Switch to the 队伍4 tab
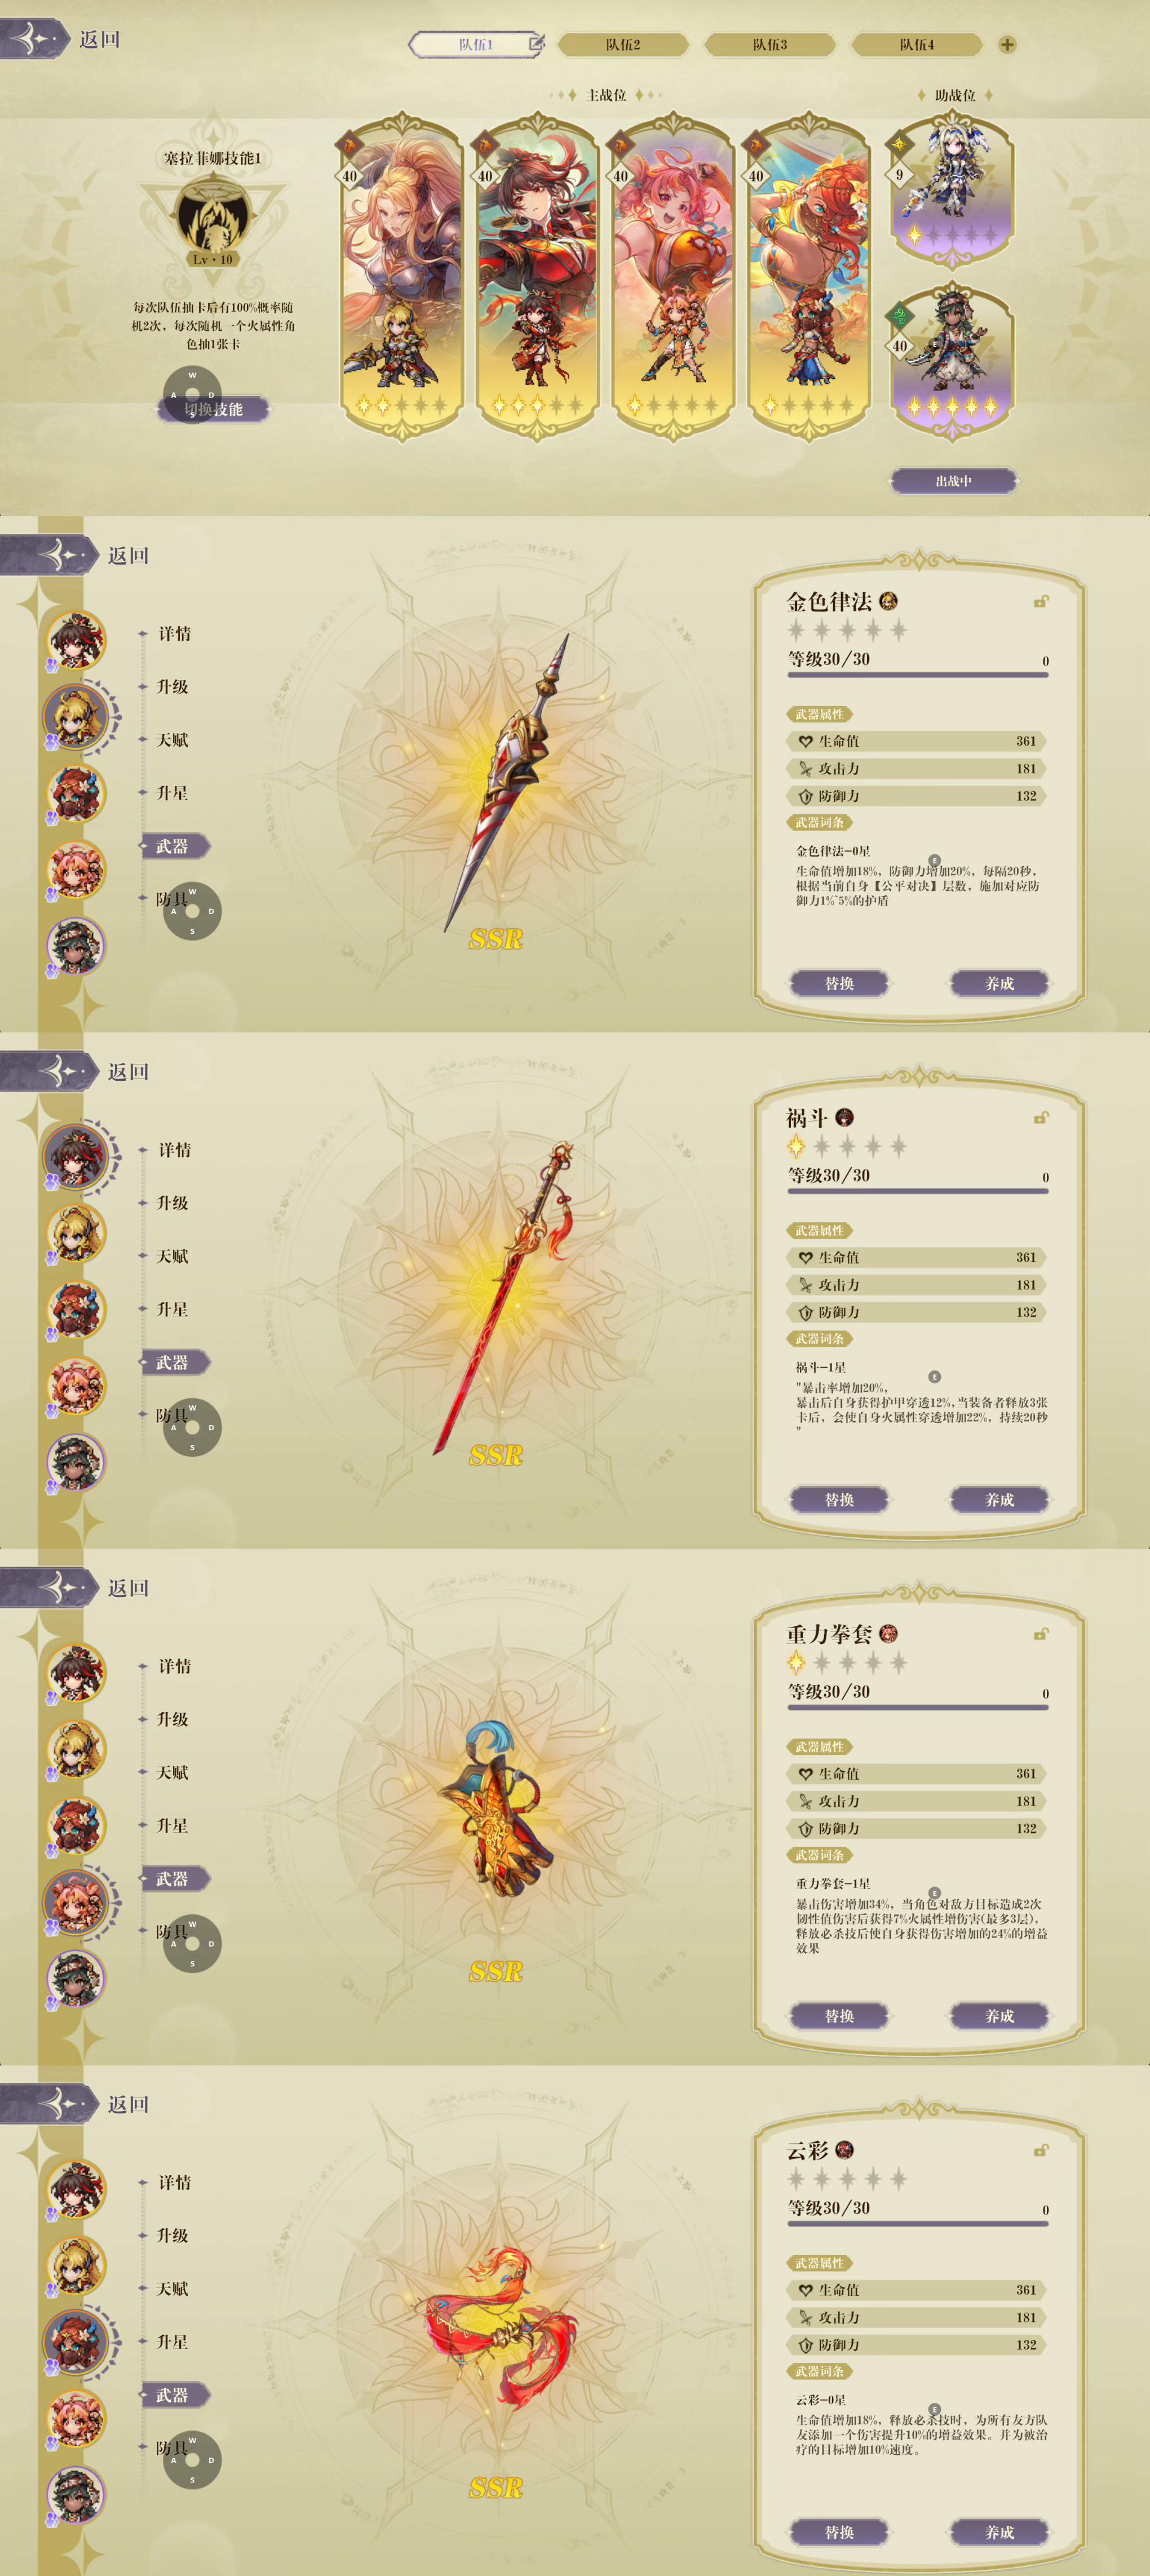The image size is (1150, 2576). 917,44
